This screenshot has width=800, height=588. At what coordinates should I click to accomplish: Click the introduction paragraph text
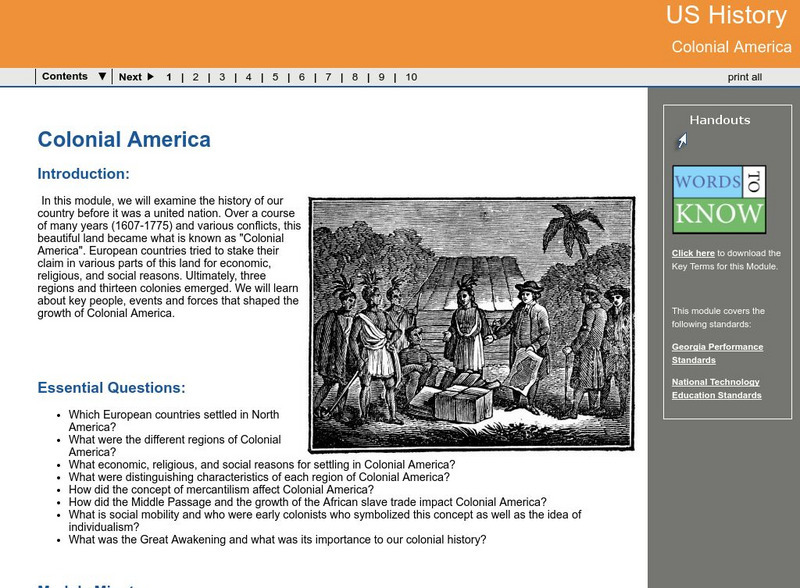[x=169, y=257]
